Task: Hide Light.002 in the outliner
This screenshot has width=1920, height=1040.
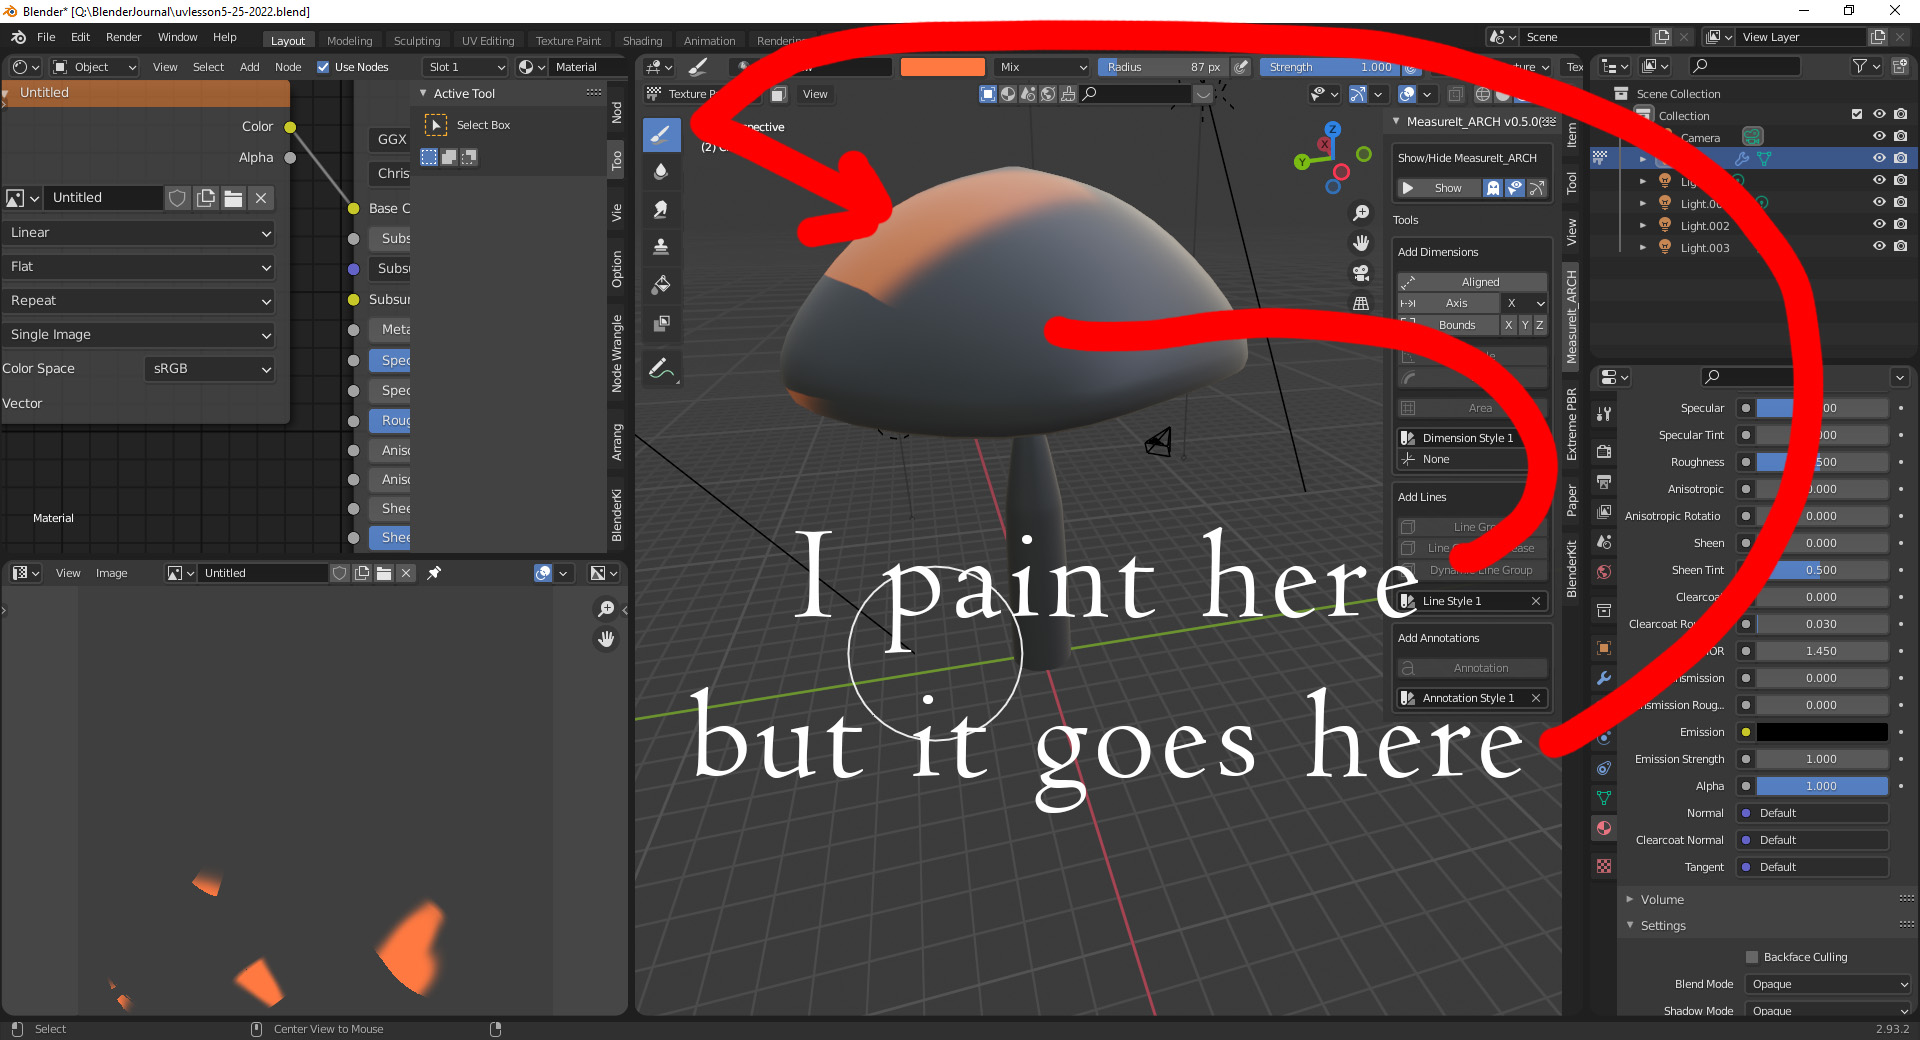Action: point(1878,224)
